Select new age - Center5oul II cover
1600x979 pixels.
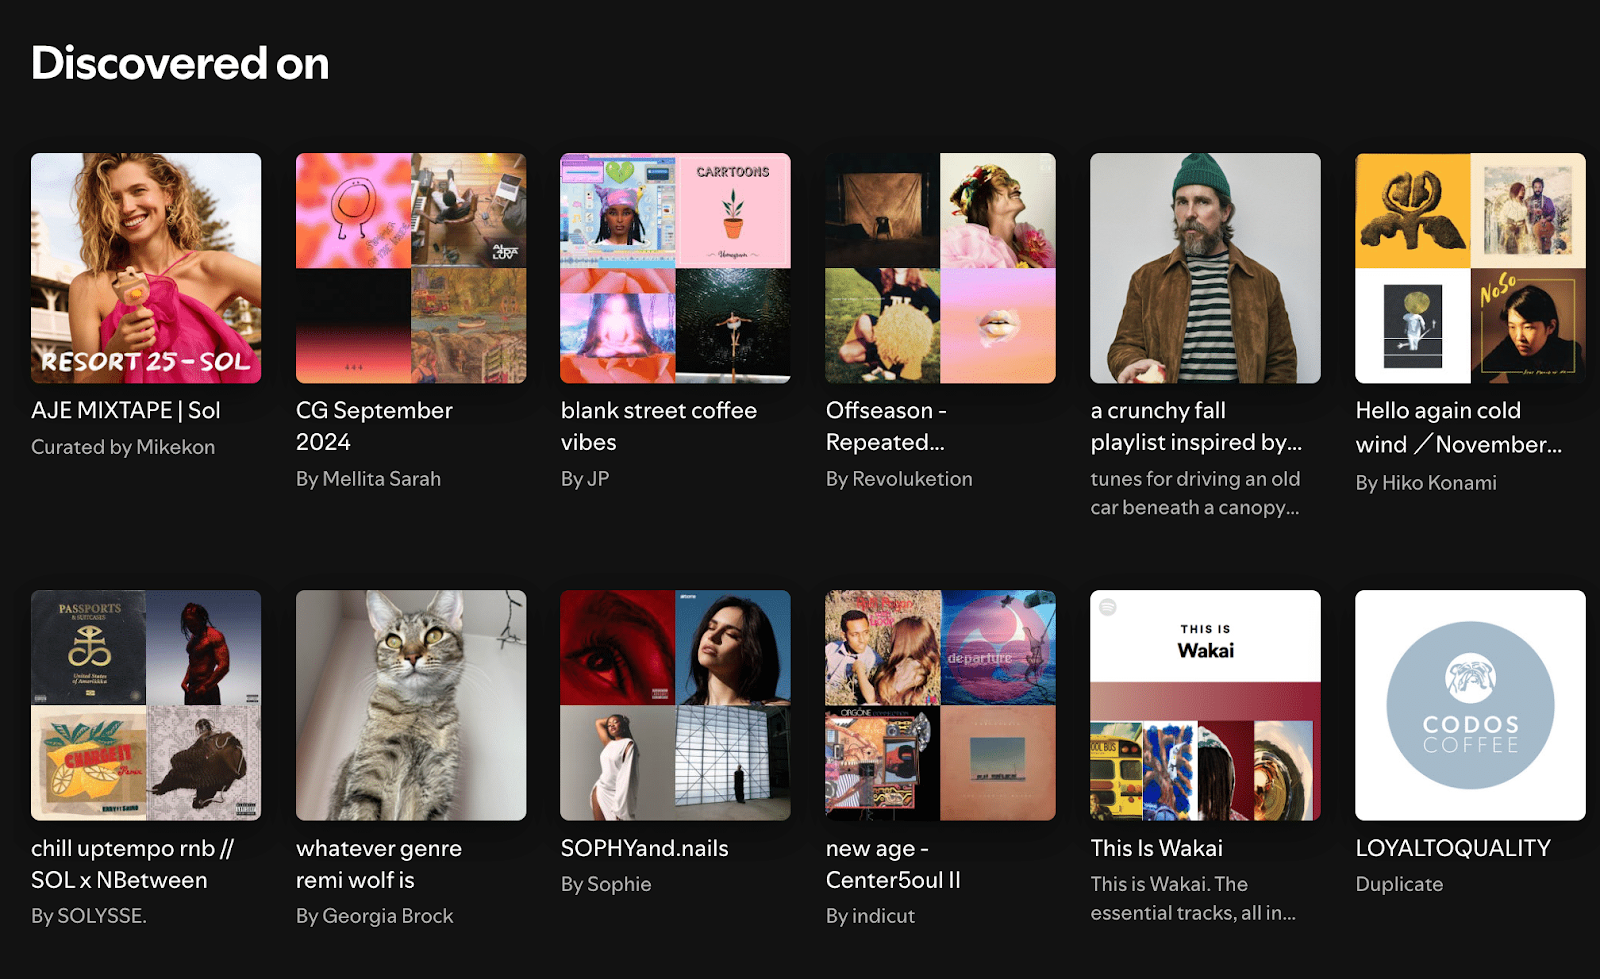tap(940, 705)
